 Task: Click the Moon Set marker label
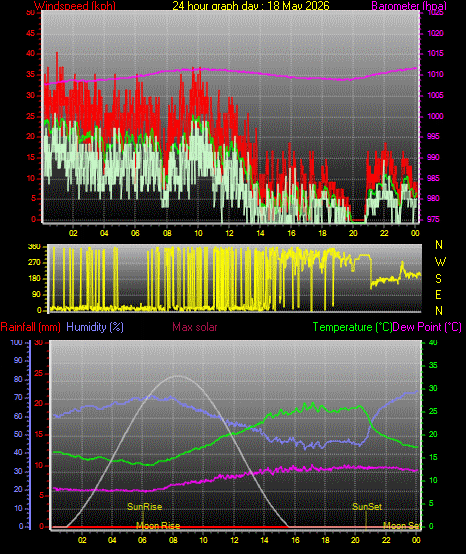402,526
